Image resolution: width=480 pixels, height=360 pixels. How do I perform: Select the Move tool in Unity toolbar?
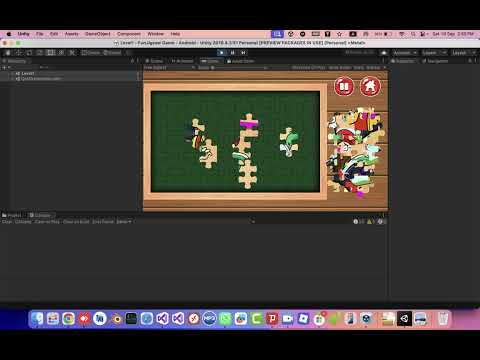coord(19,53)
